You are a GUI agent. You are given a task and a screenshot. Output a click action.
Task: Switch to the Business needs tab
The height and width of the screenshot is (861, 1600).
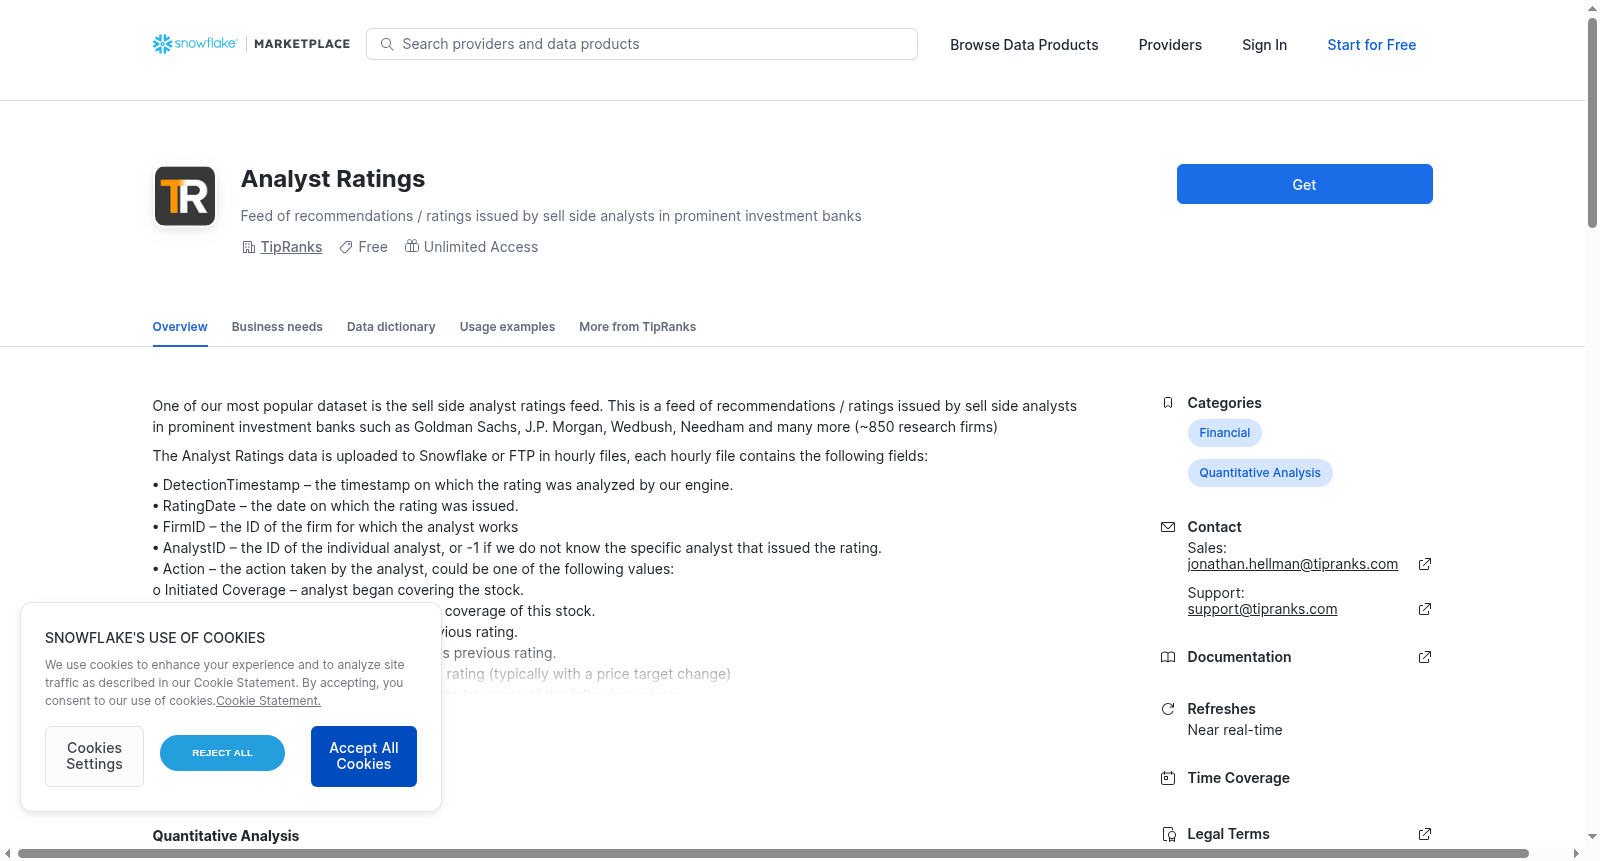277,327
